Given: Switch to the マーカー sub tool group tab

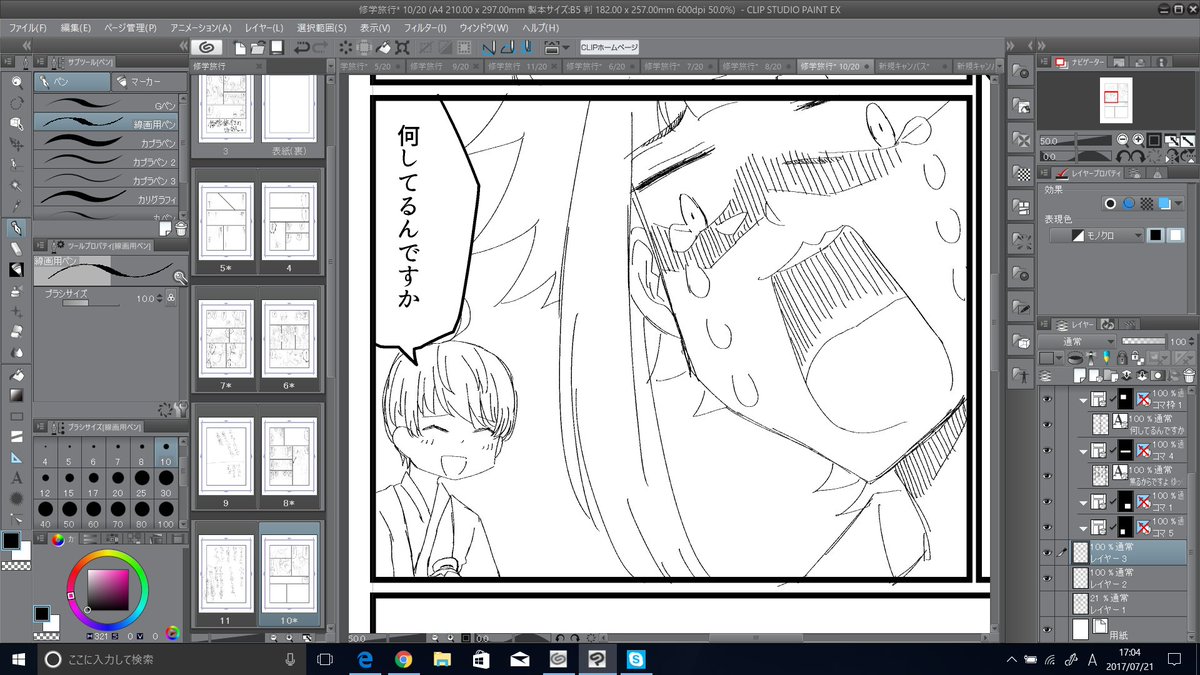Looking at the screenshot, I should 148,81.
